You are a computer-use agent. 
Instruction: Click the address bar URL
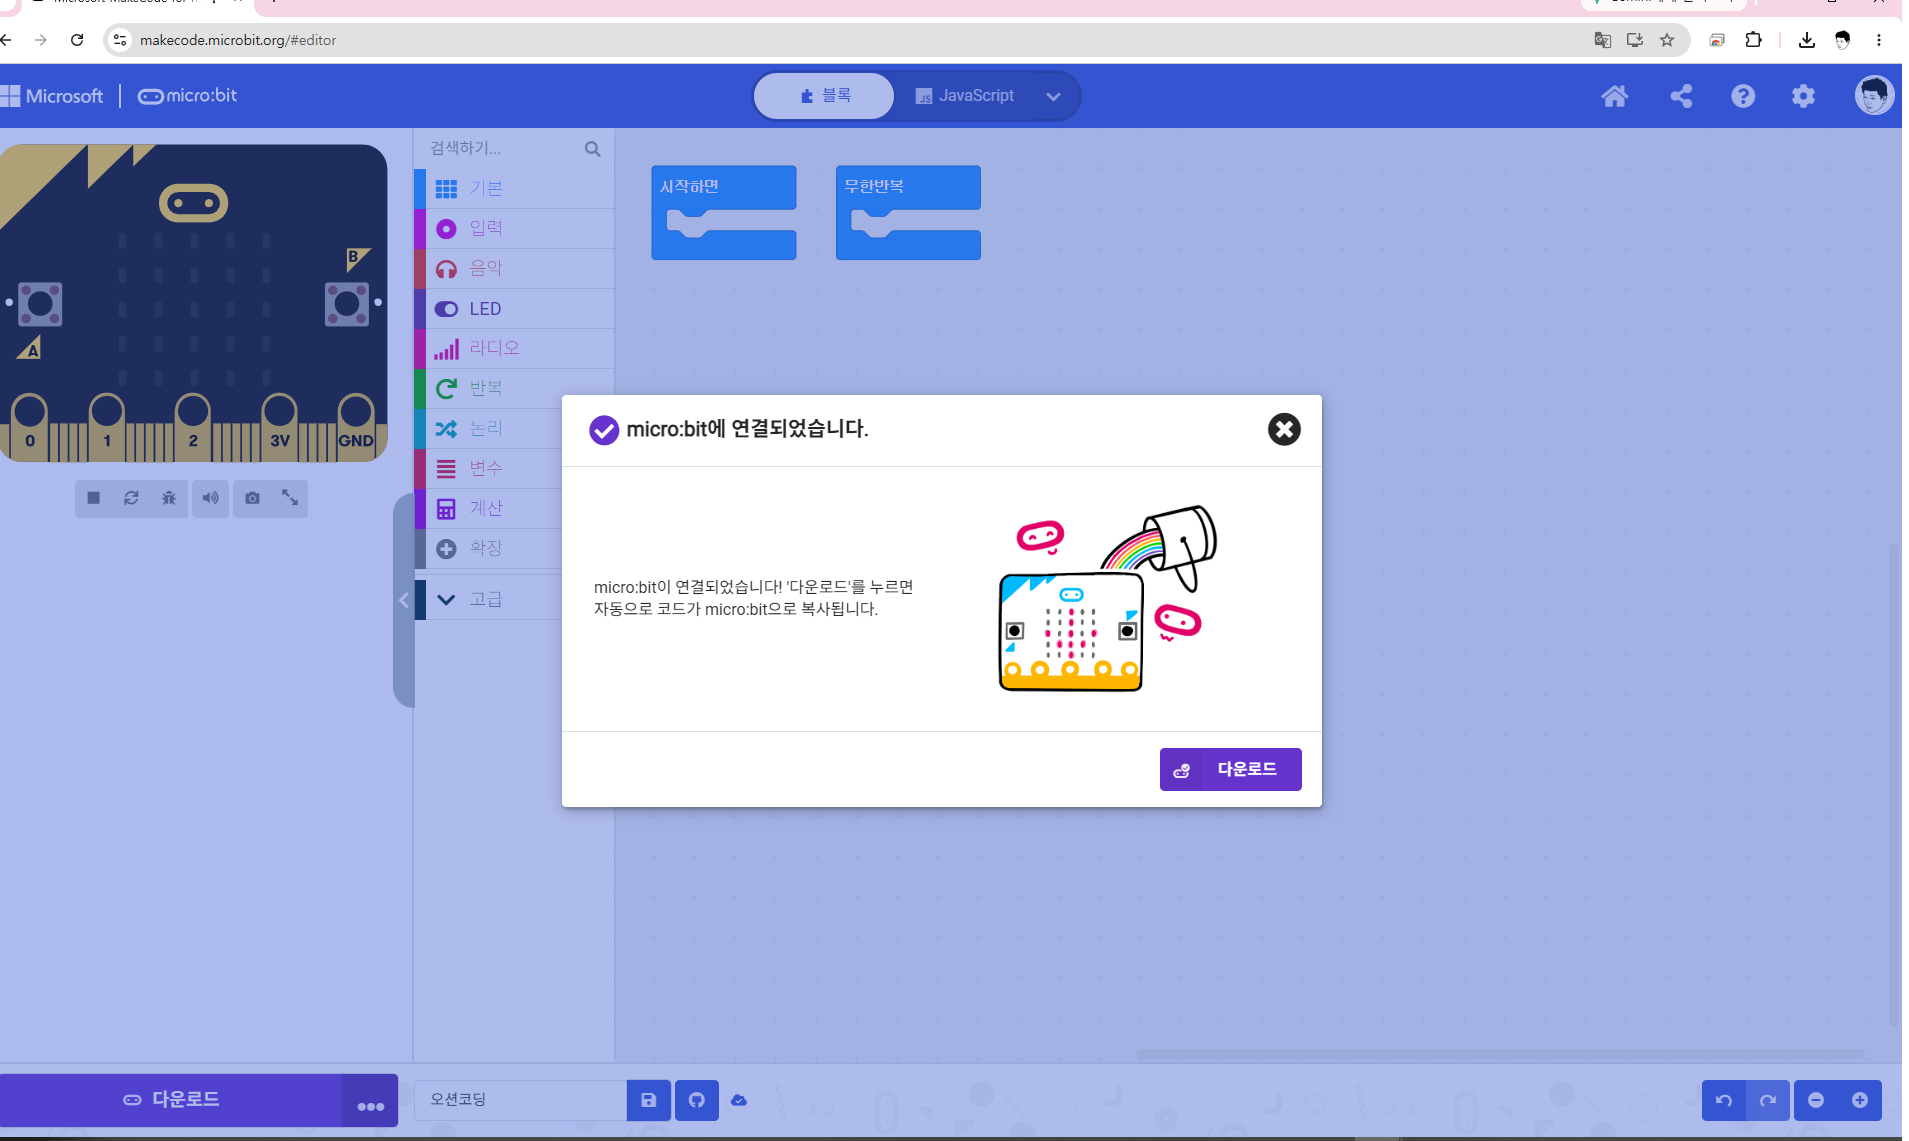click(238, 40)
